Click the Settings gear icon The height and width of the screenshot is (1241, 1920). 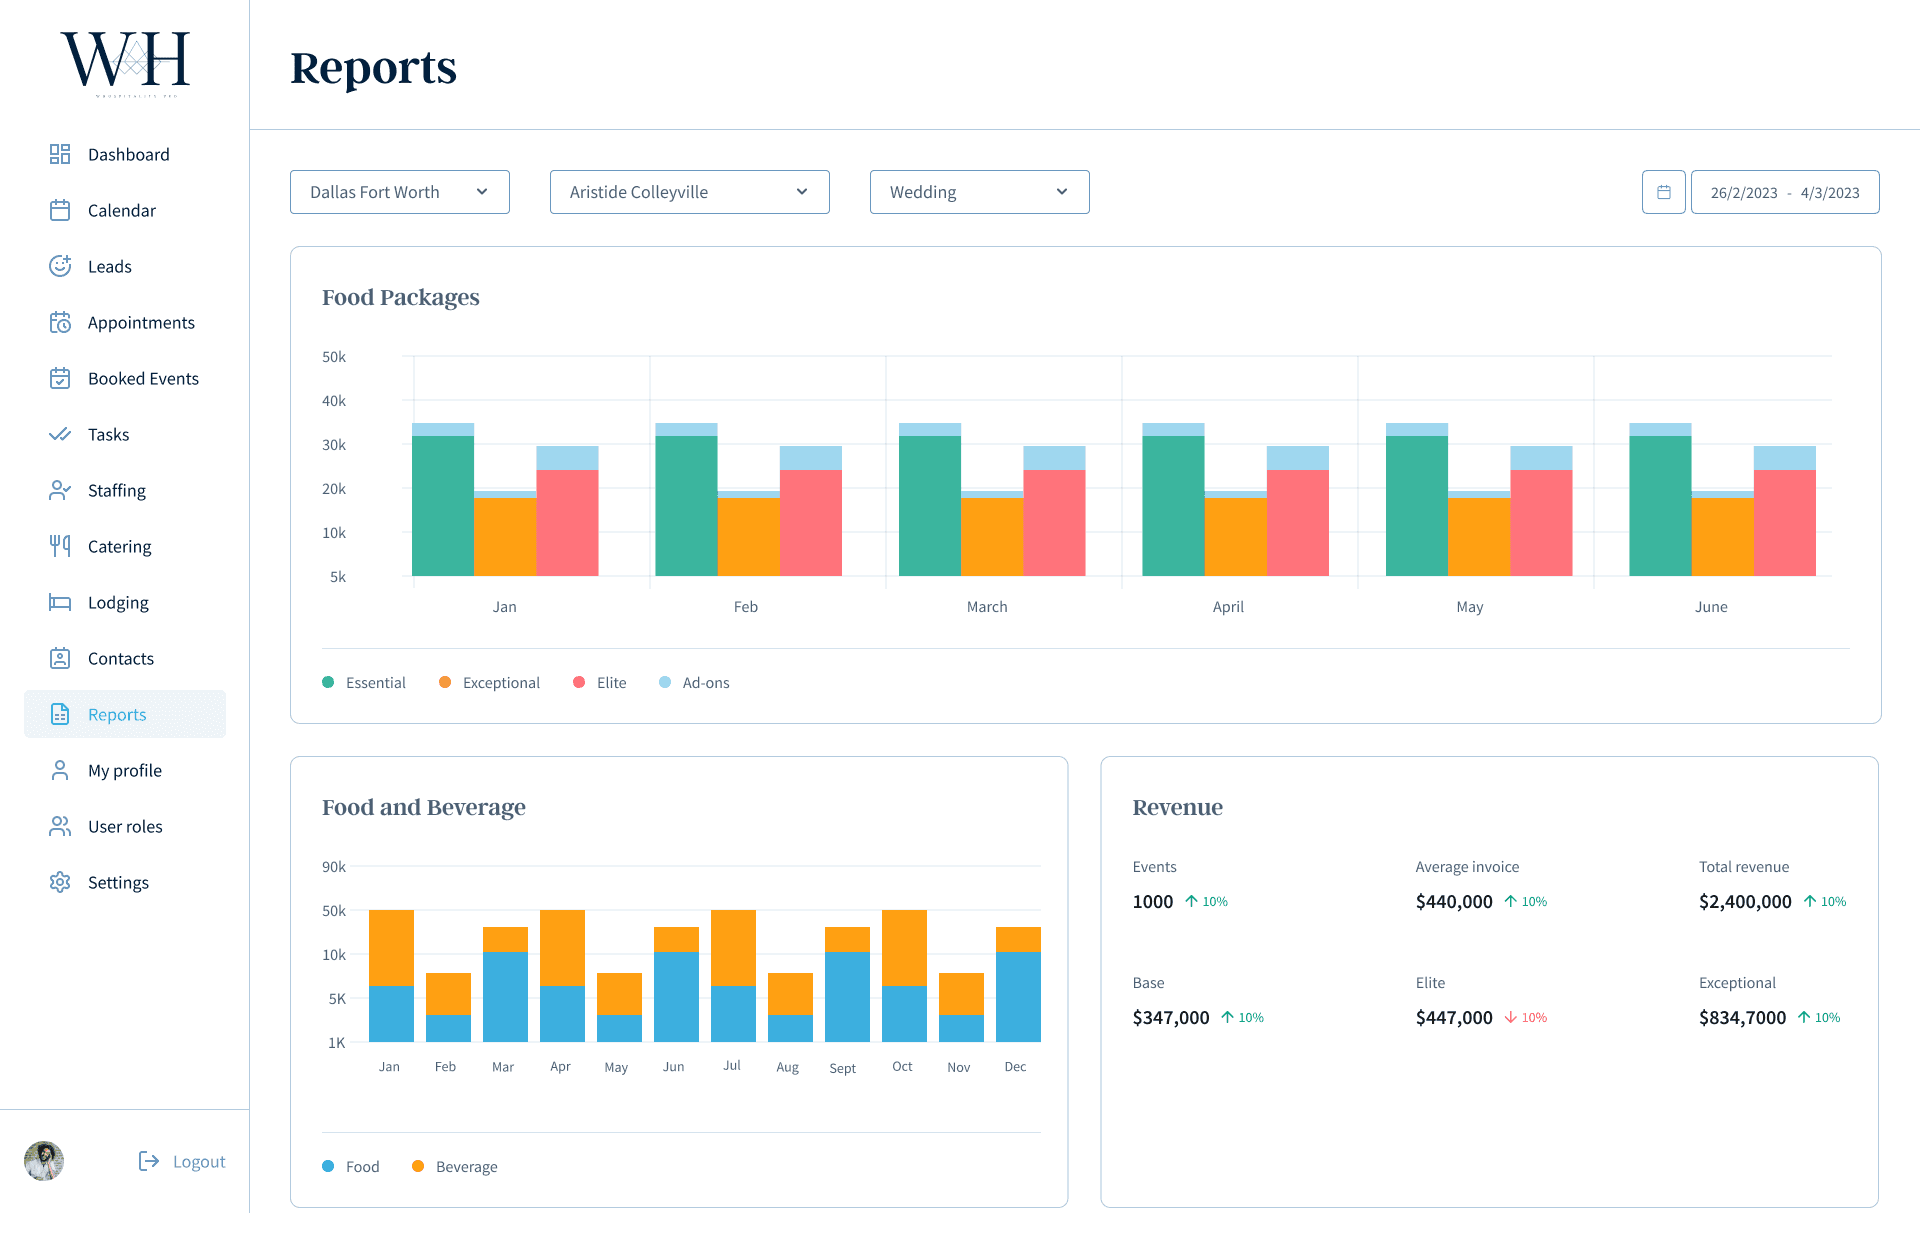60,882
